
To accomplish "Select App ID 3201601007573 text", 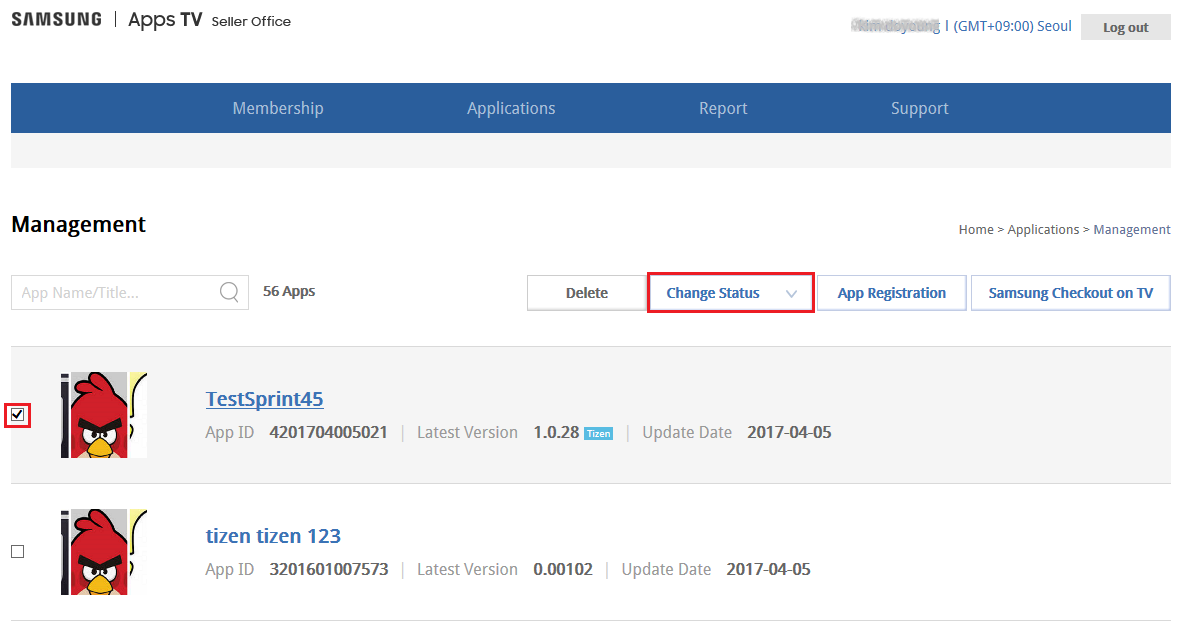I will coord(329,569).
